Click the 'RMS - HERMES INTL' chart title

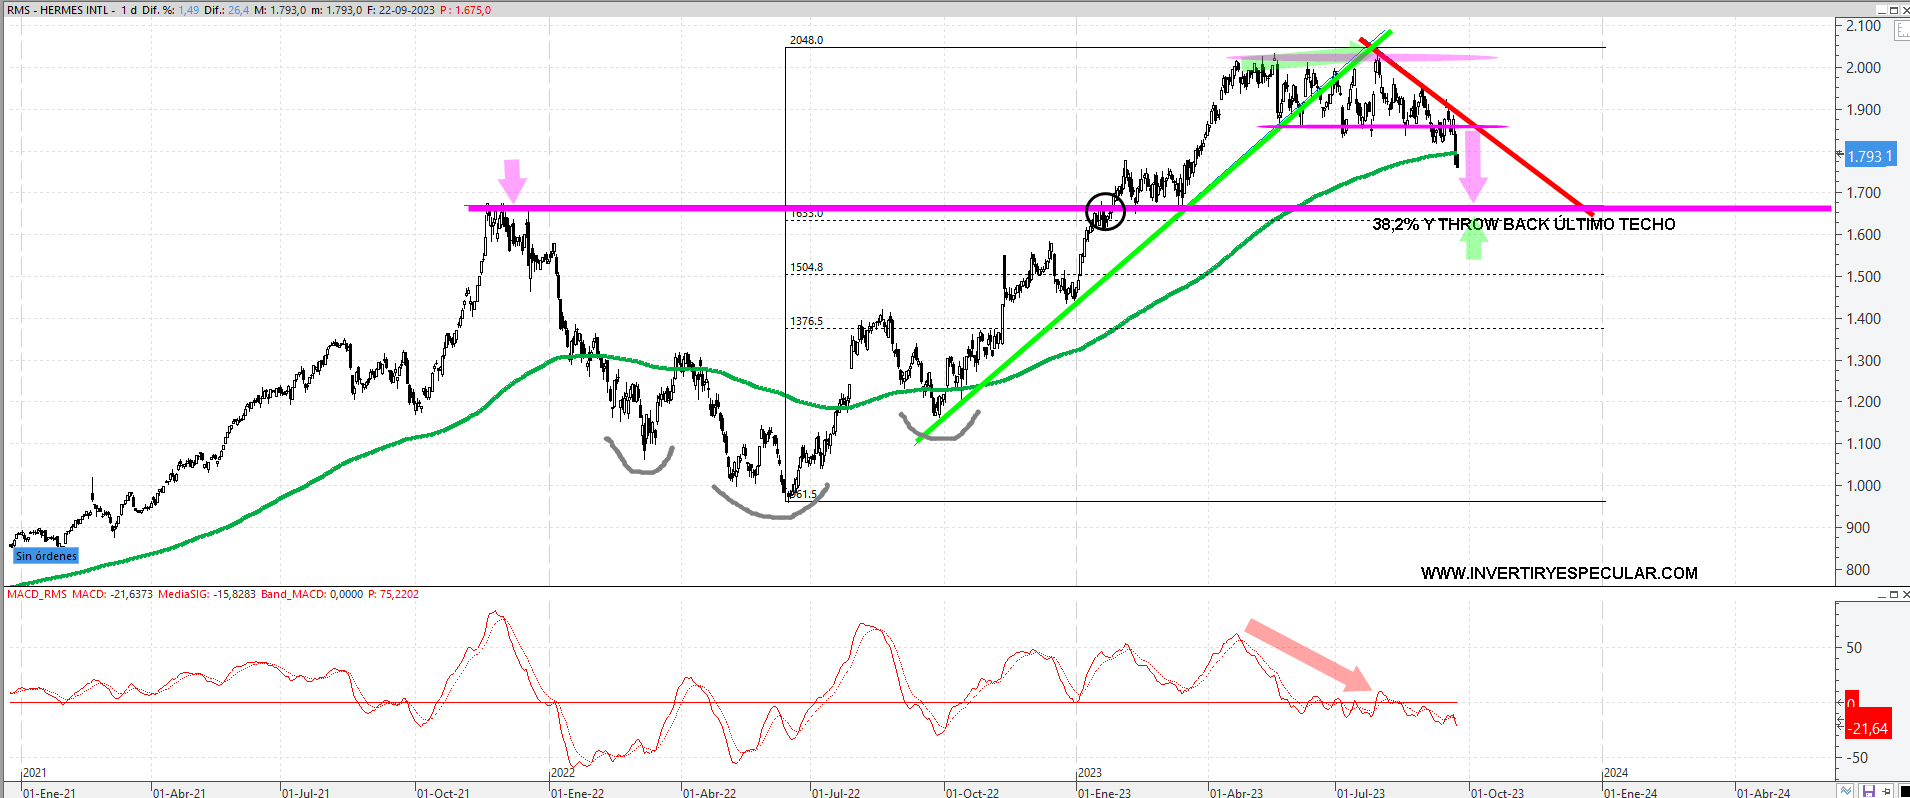[58, 10]
